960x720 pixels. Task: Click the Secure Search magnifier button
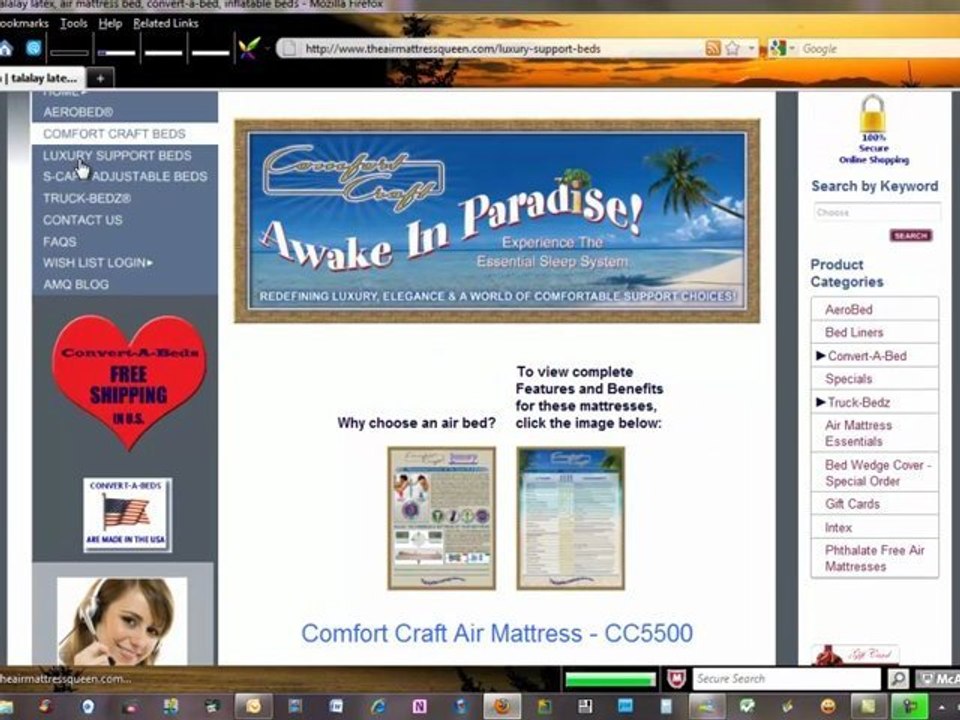click(898, 679)
